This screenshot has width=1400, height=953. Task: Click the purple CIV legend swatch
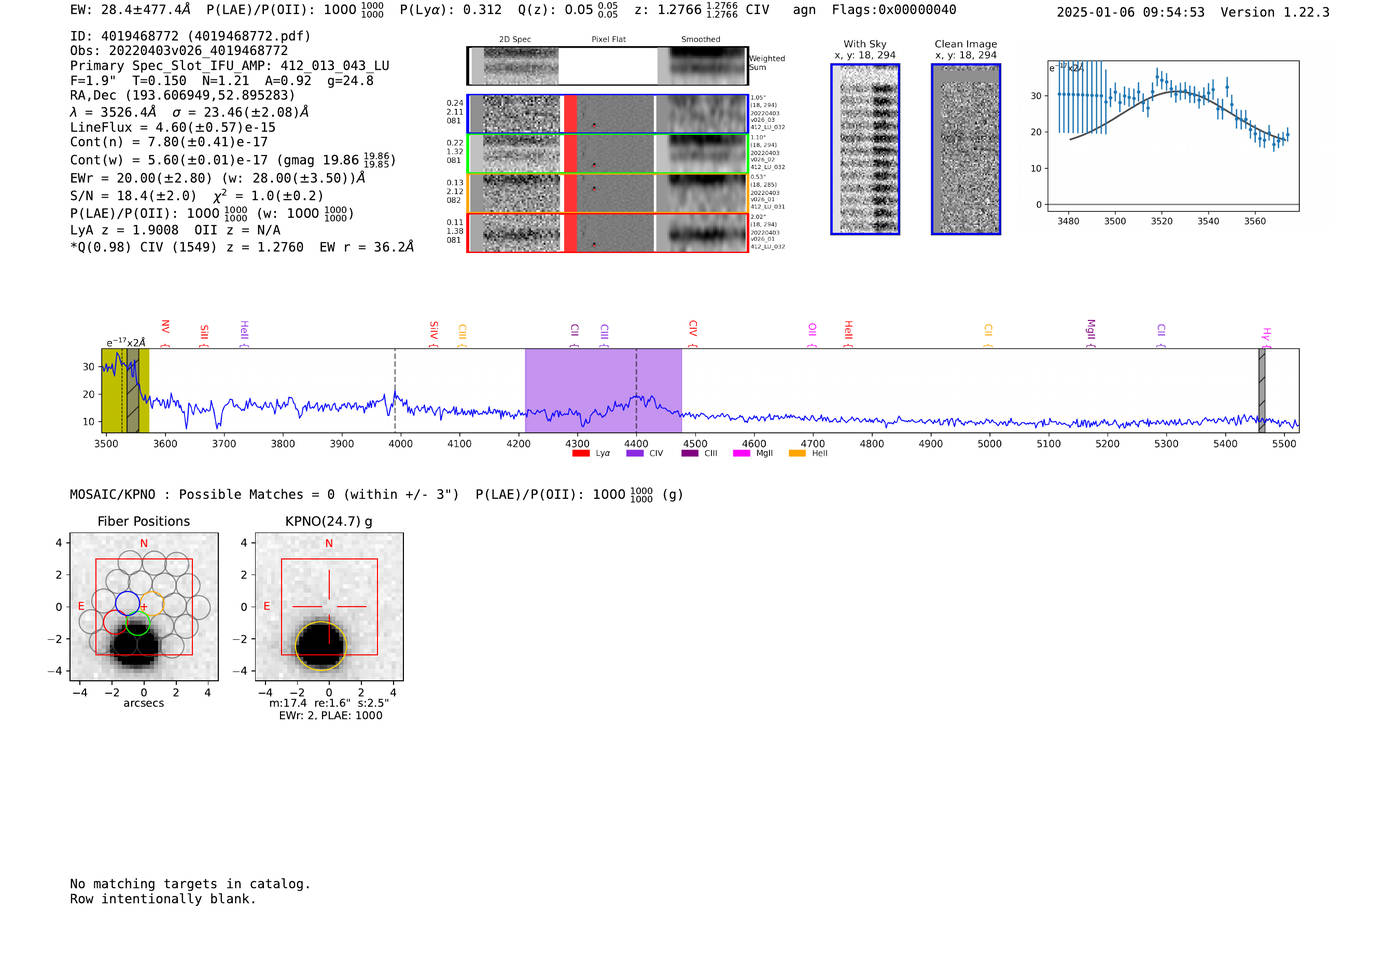click(x=634, y=453)
